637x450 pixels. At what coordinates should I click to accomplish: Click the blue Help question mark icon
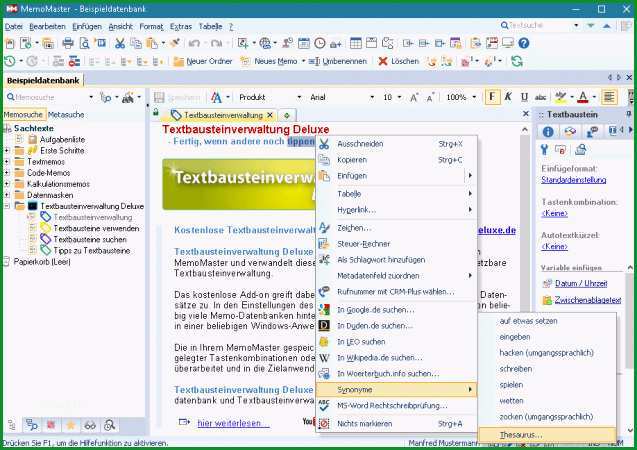(524, 43)
